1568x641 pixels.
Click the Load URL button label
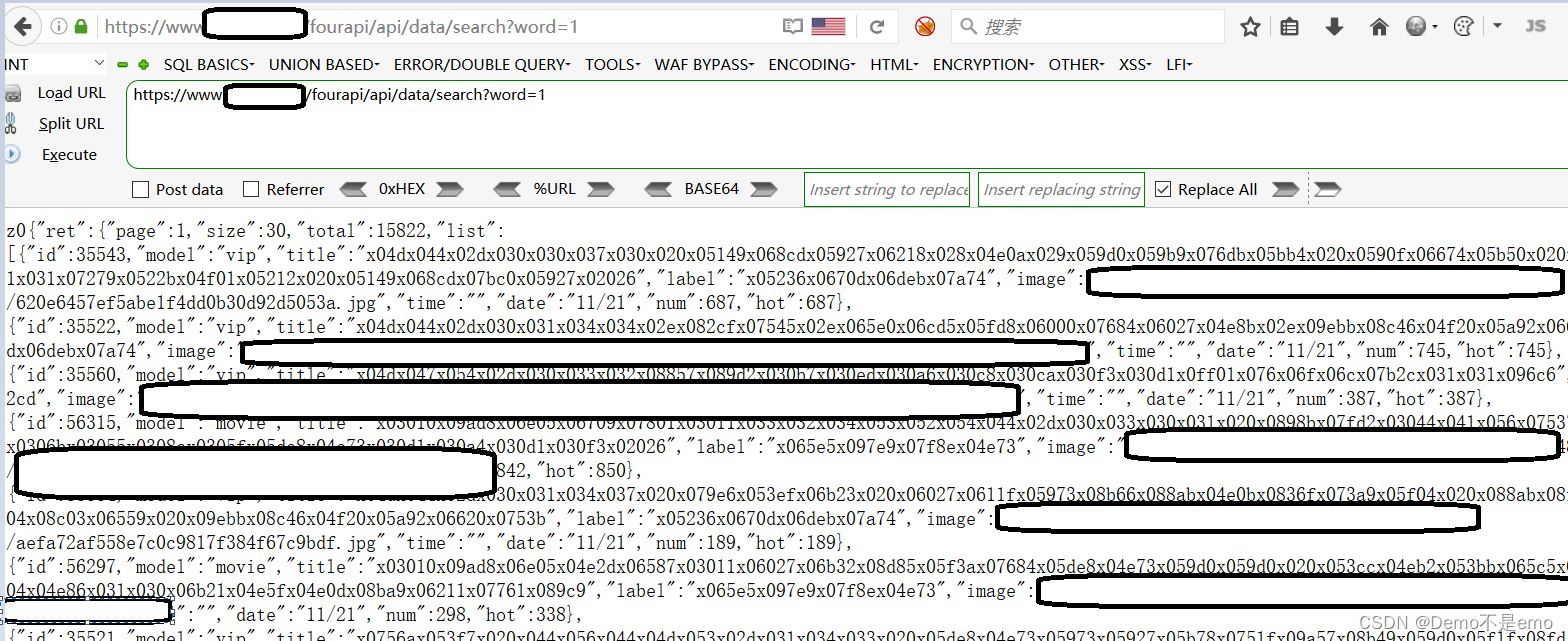71,93
